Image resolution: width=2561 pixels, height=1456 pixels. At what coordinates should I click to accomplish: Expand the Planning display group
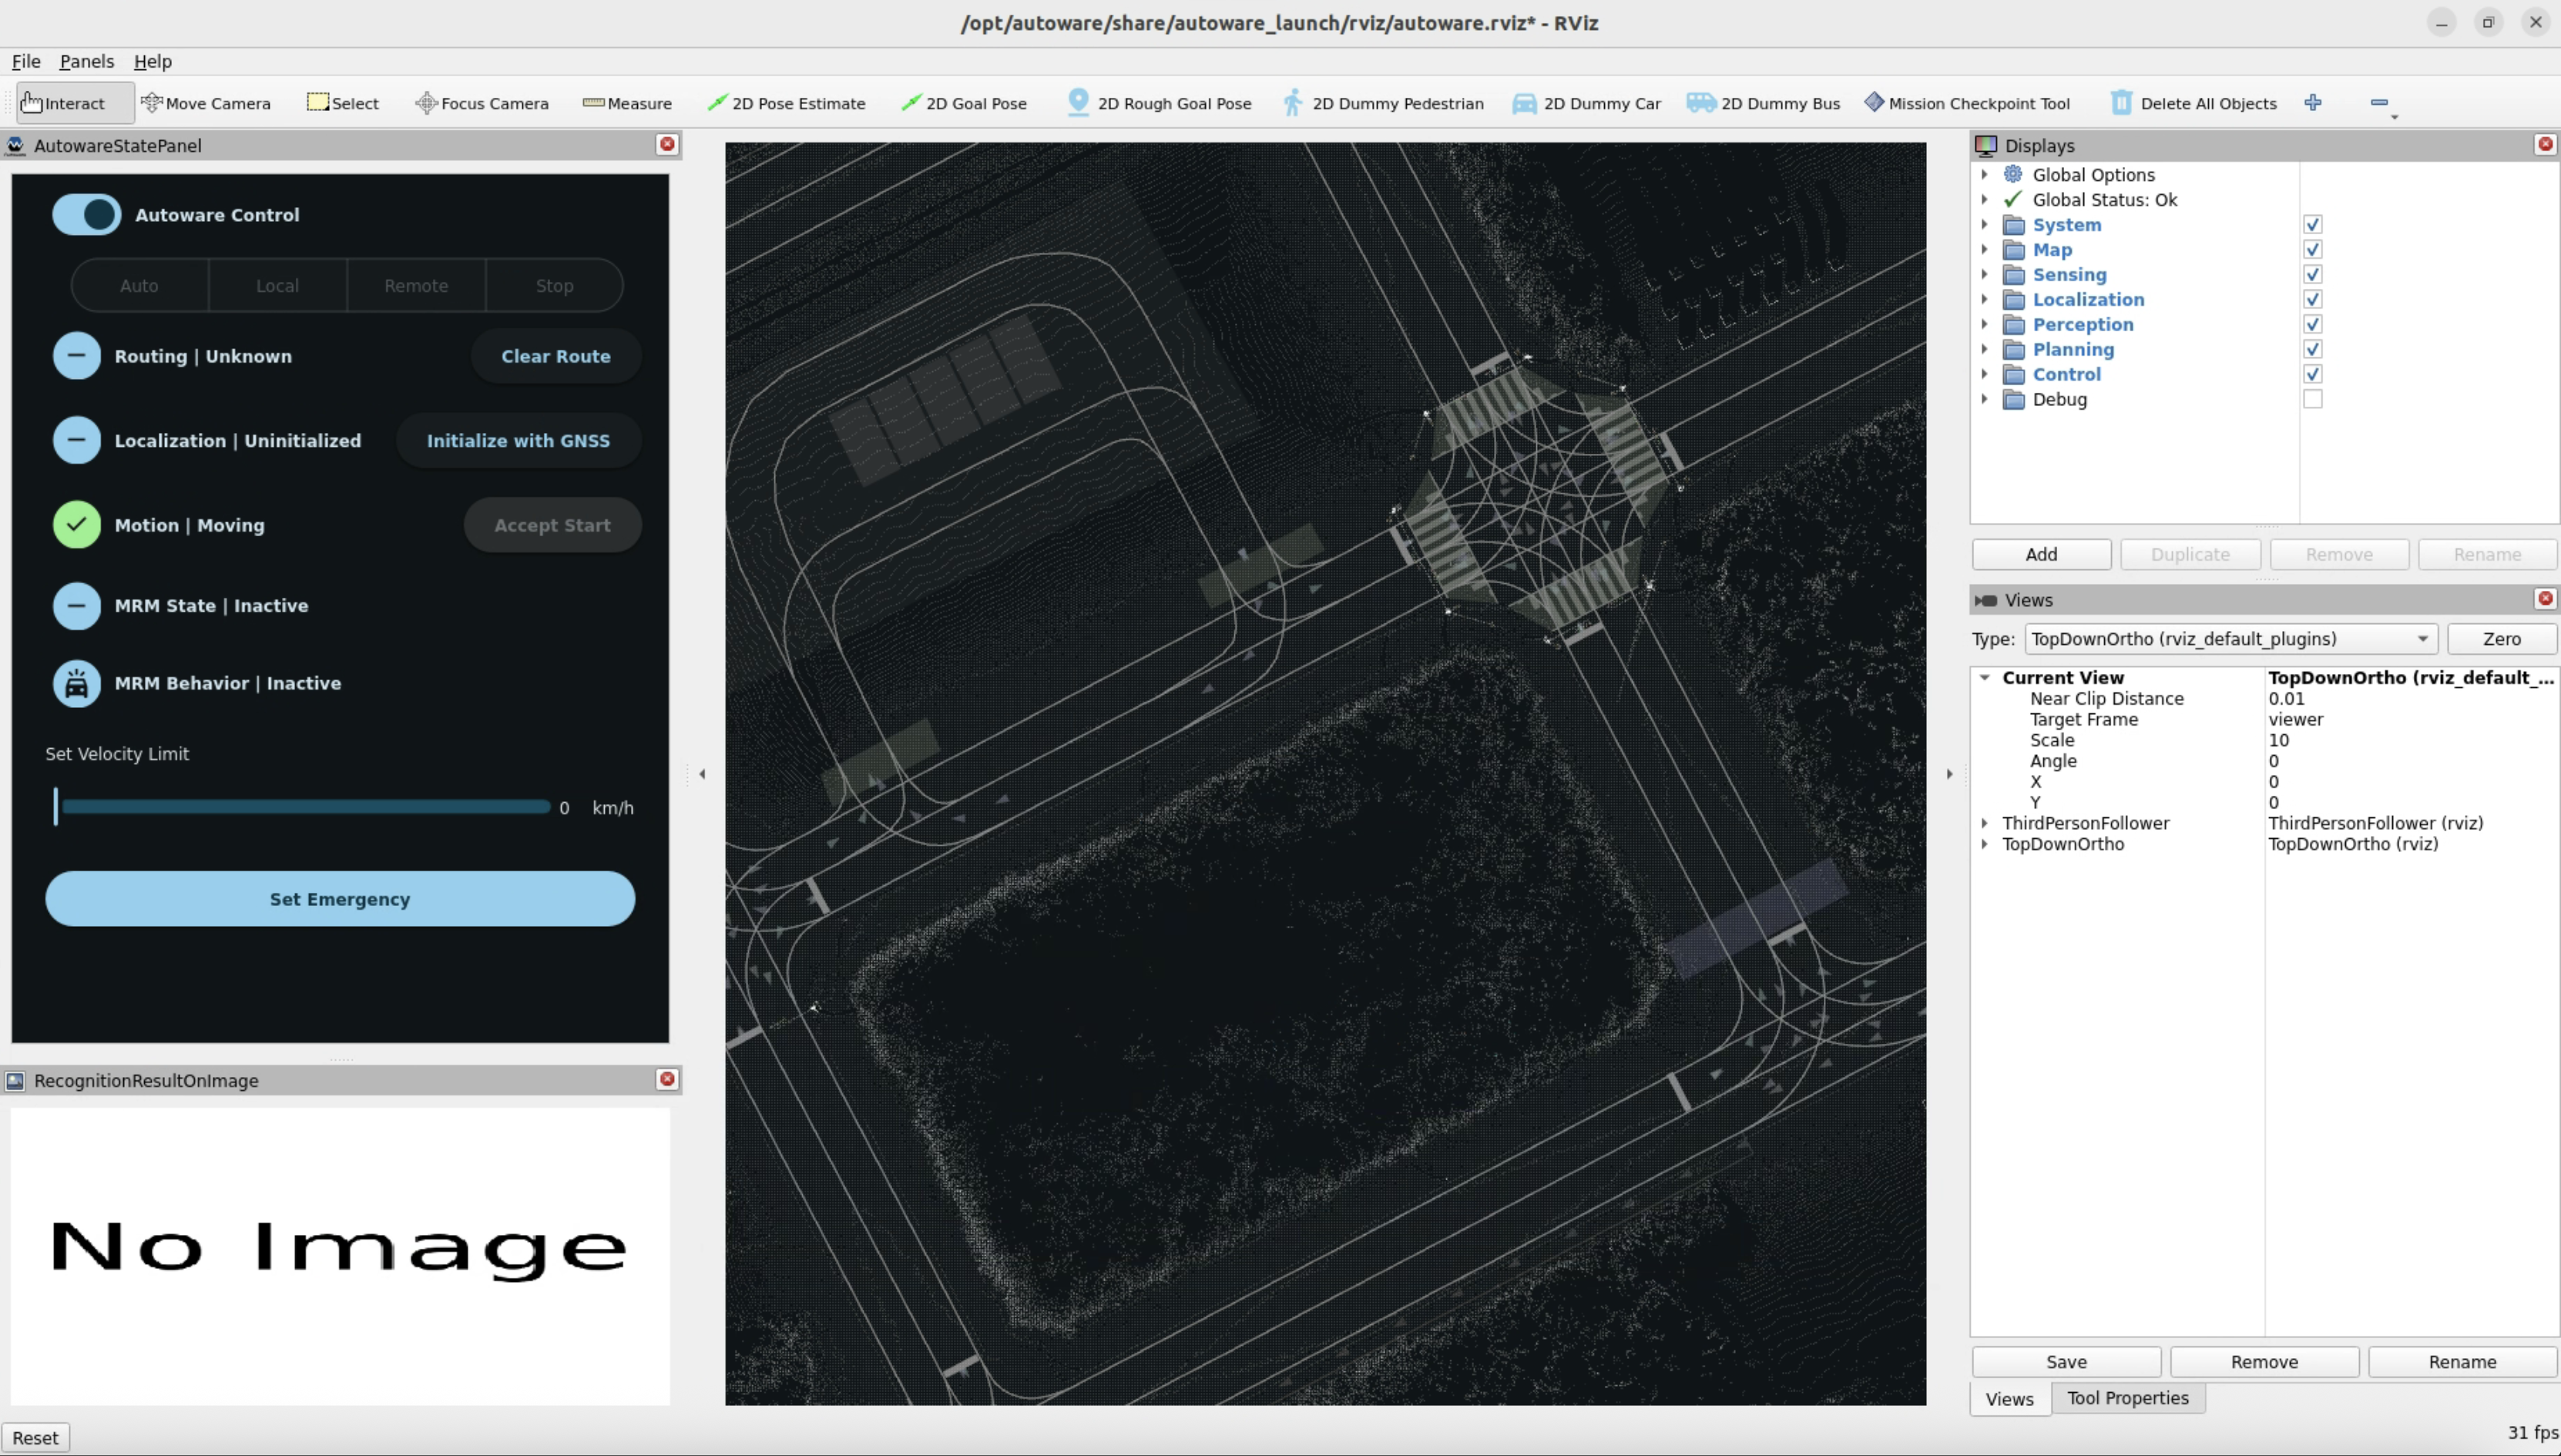1985,349
